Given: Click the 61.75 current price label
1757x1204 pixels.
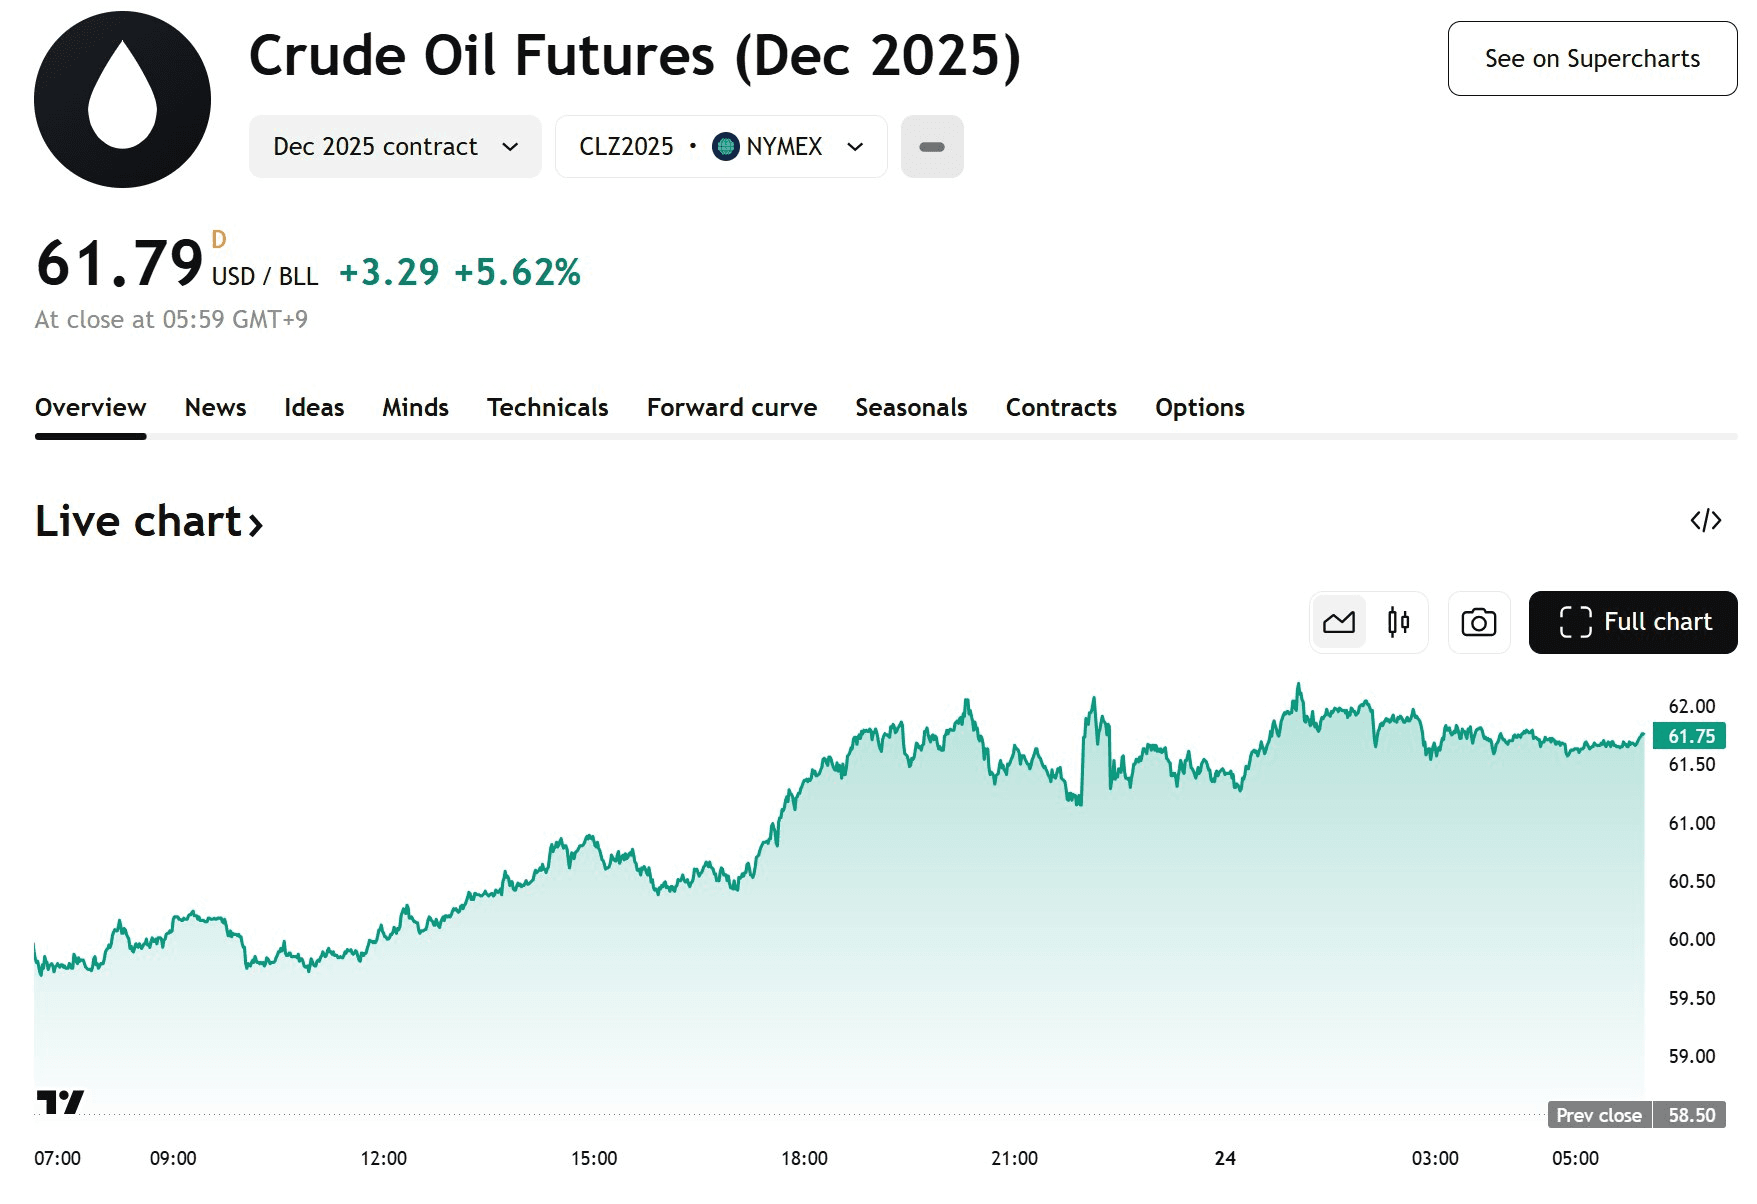Looking at the screenshot, I should 1690,736.
